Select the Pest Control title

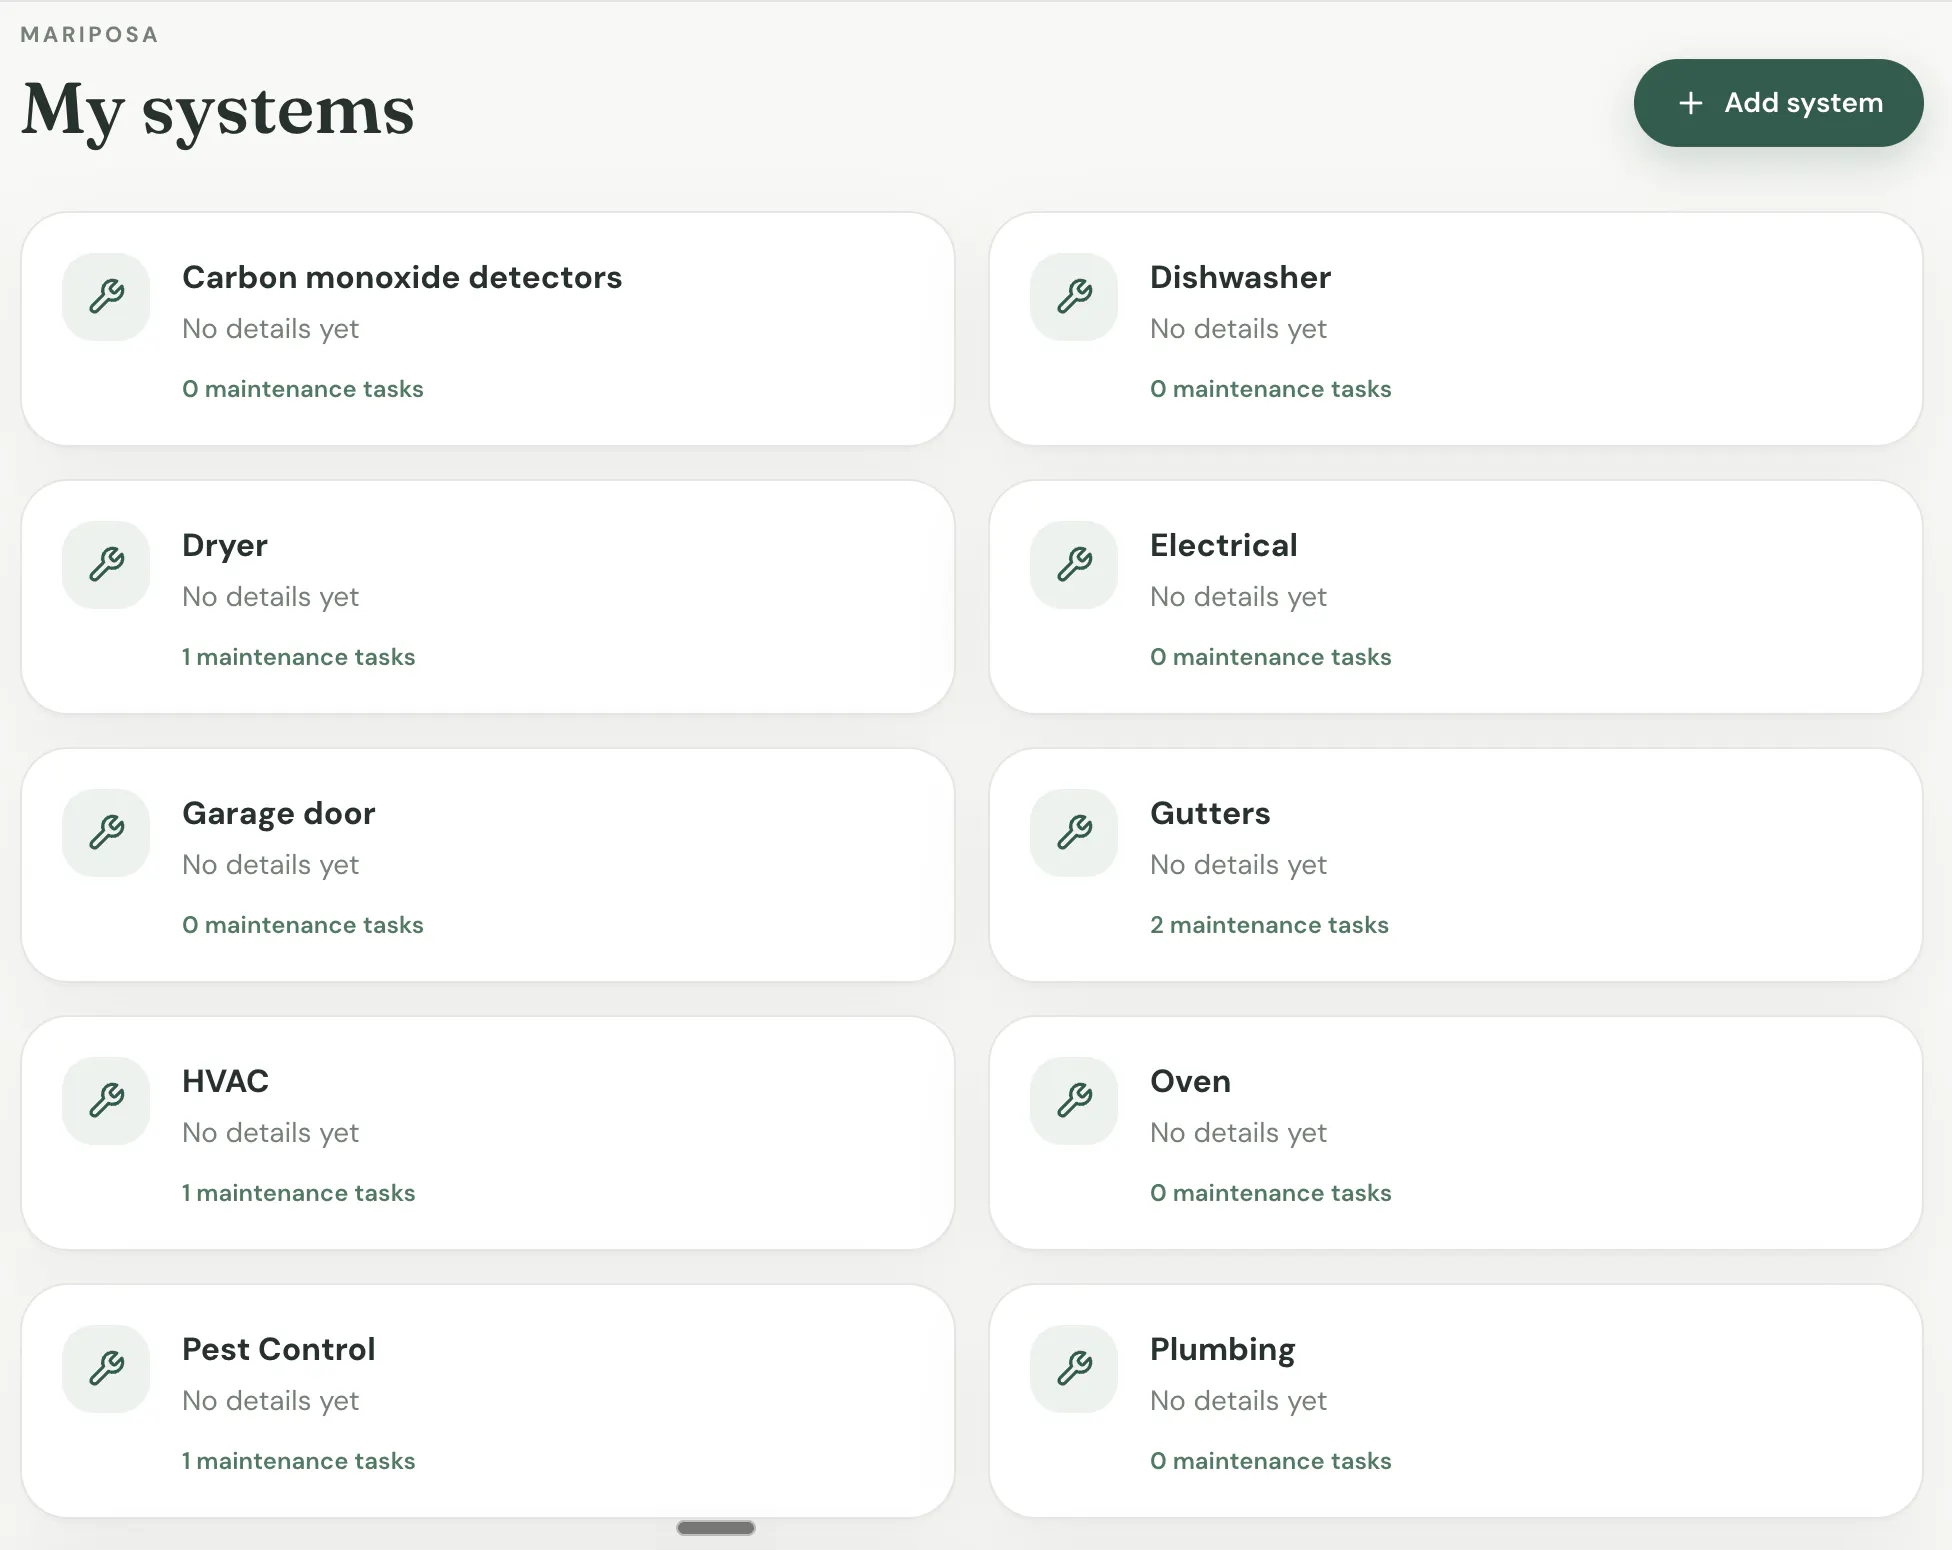279,1349
